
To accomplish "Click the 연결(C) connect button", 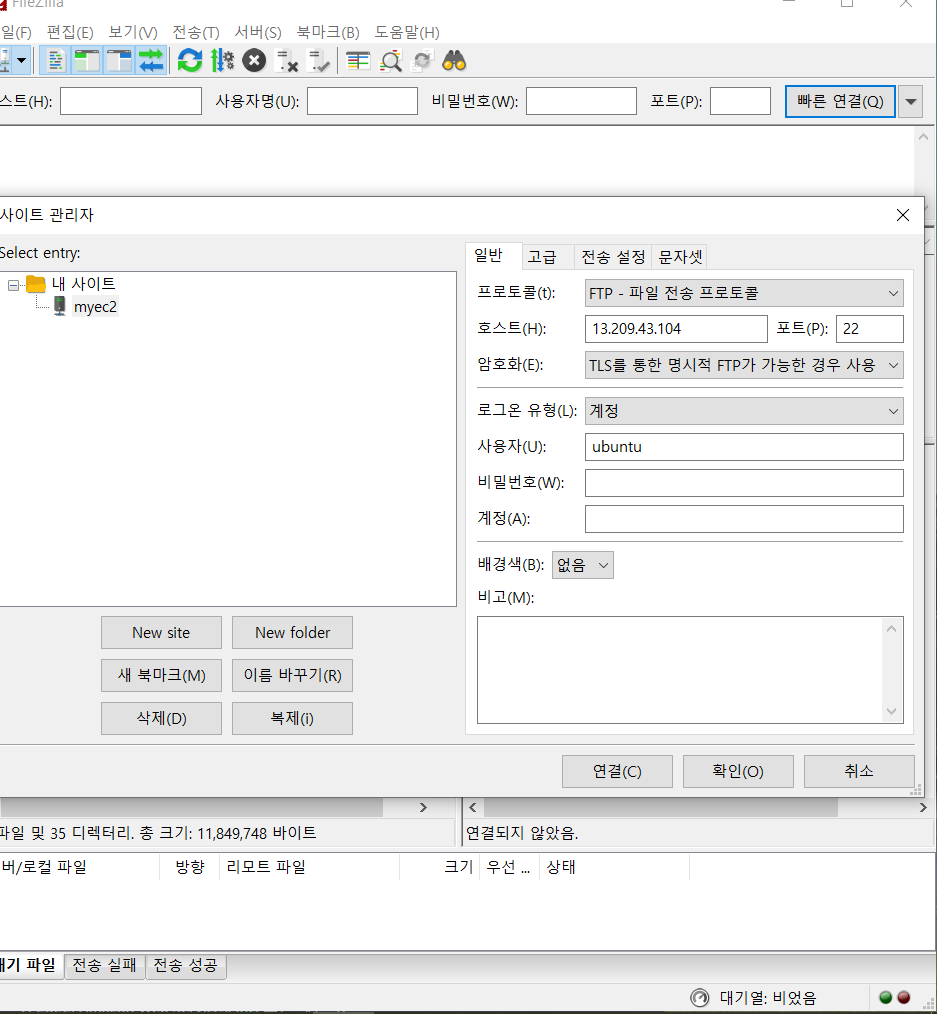I will (617, 771).
